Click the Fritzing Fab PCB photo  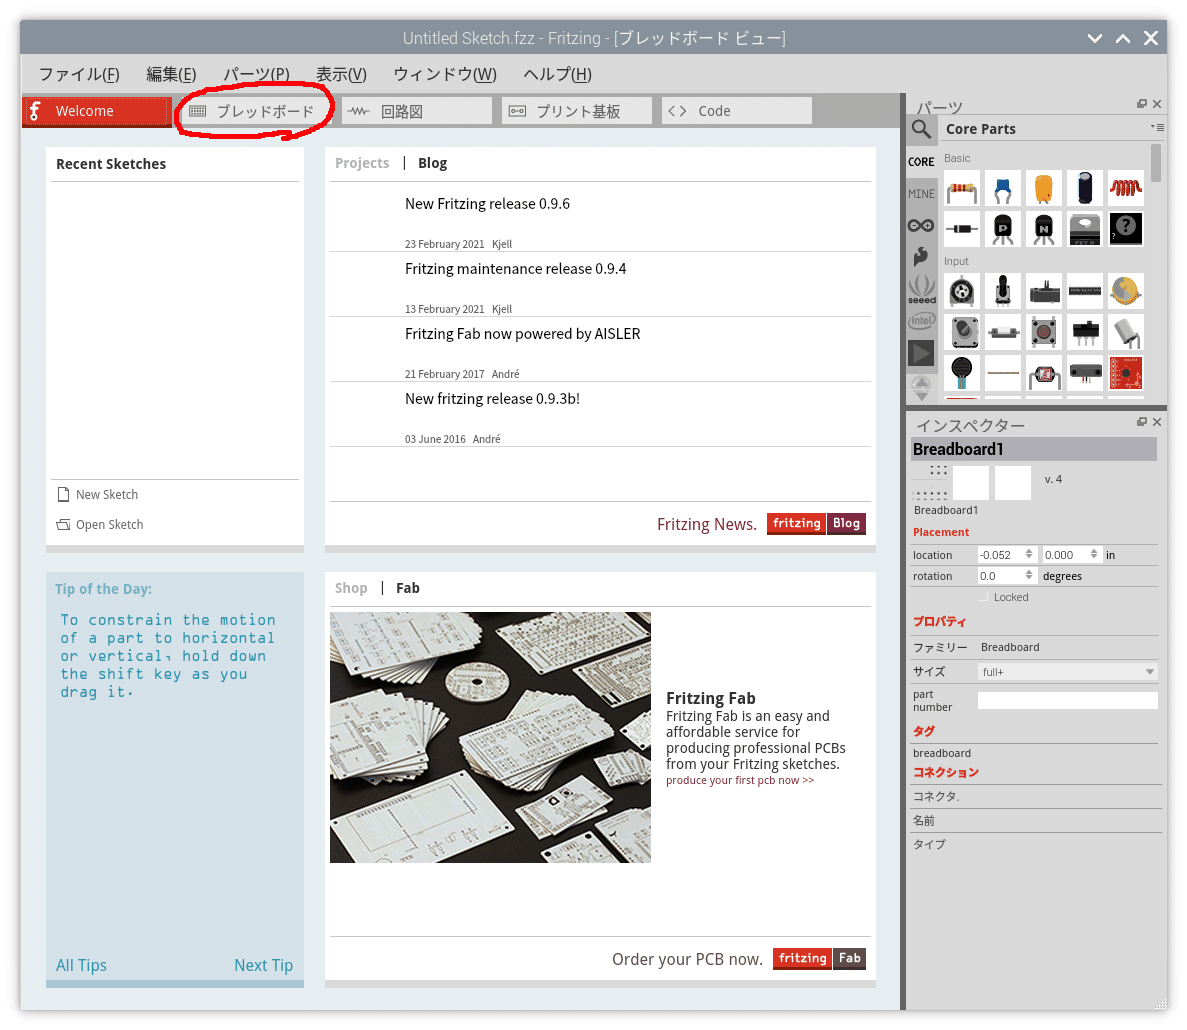pos(490,738)
